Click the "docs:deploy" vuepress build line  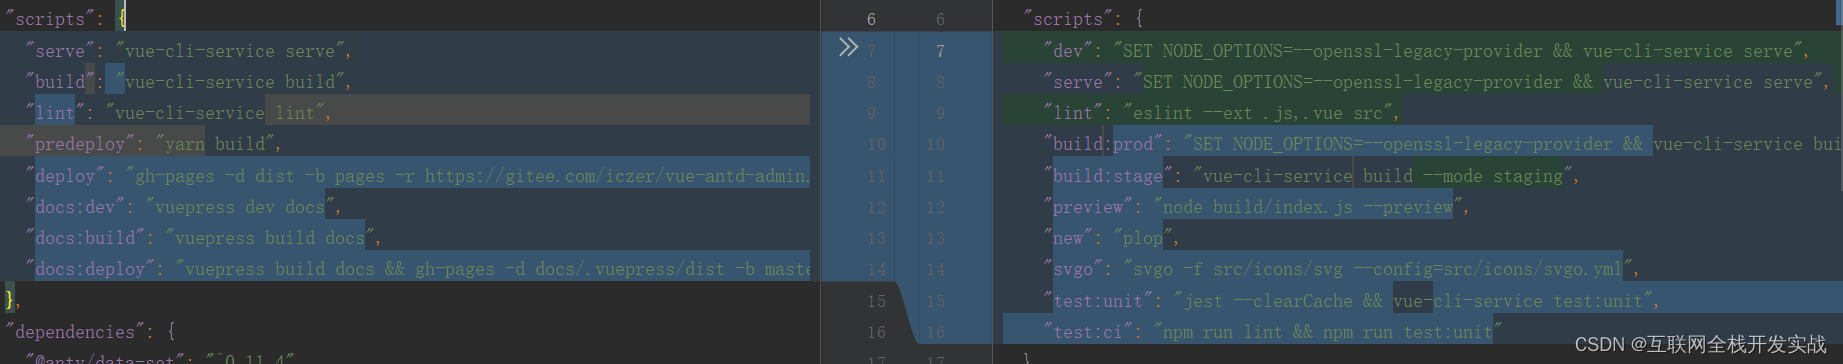pos(418,269)
